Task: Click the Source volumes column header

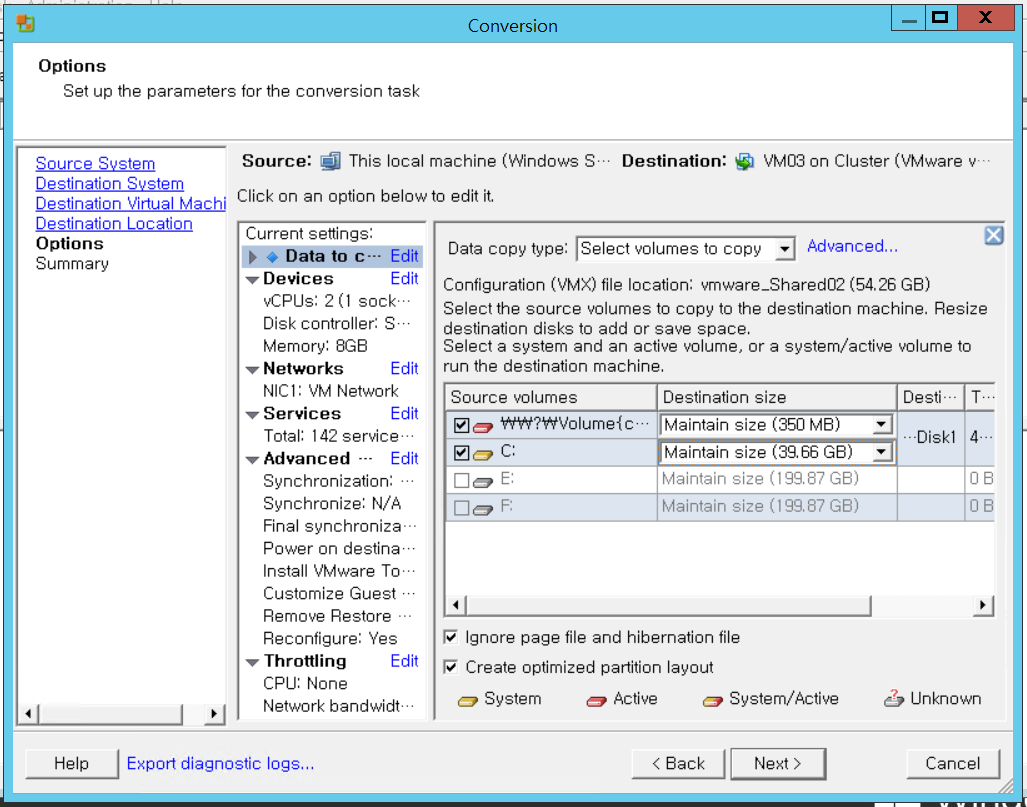Action: pos(551,397)
